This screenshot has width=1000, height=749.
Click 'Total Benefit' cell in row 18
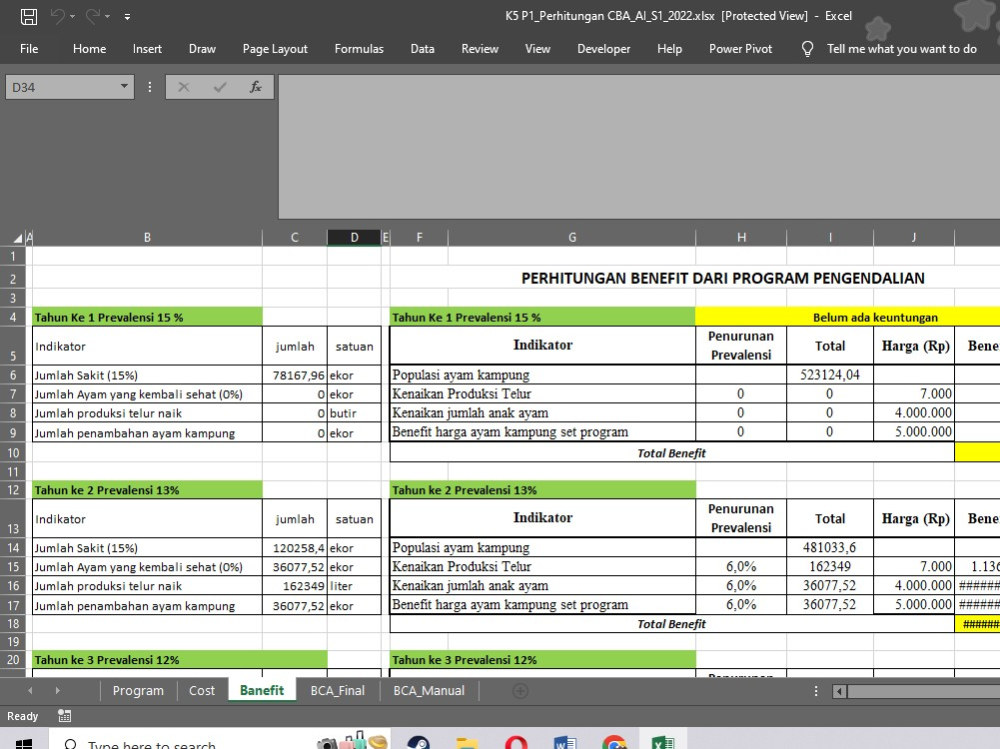click(x=672, y=624)
